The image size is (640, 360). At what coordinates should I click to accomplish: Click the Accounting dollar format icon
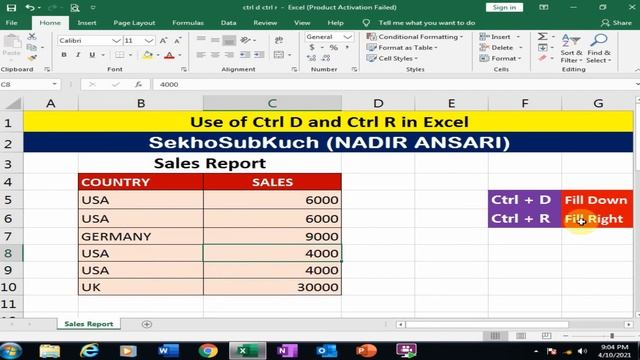click(312, 48)
